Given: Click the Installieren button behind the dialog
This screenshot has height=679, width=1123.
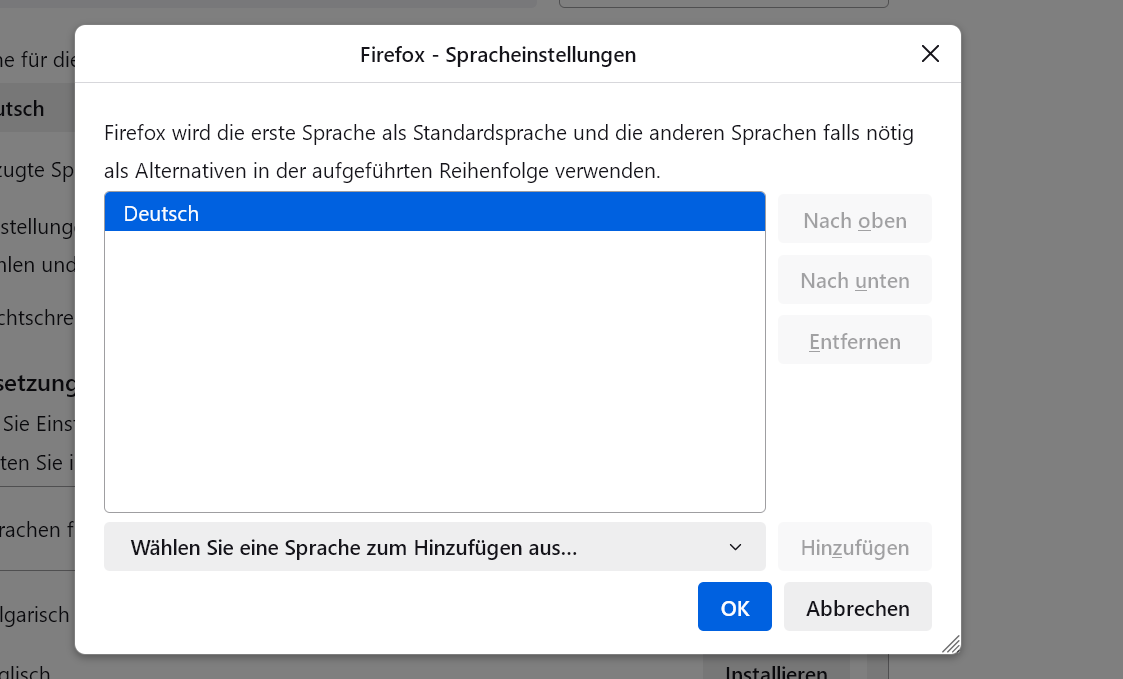Looking at the screenshot, I should 775,670.
